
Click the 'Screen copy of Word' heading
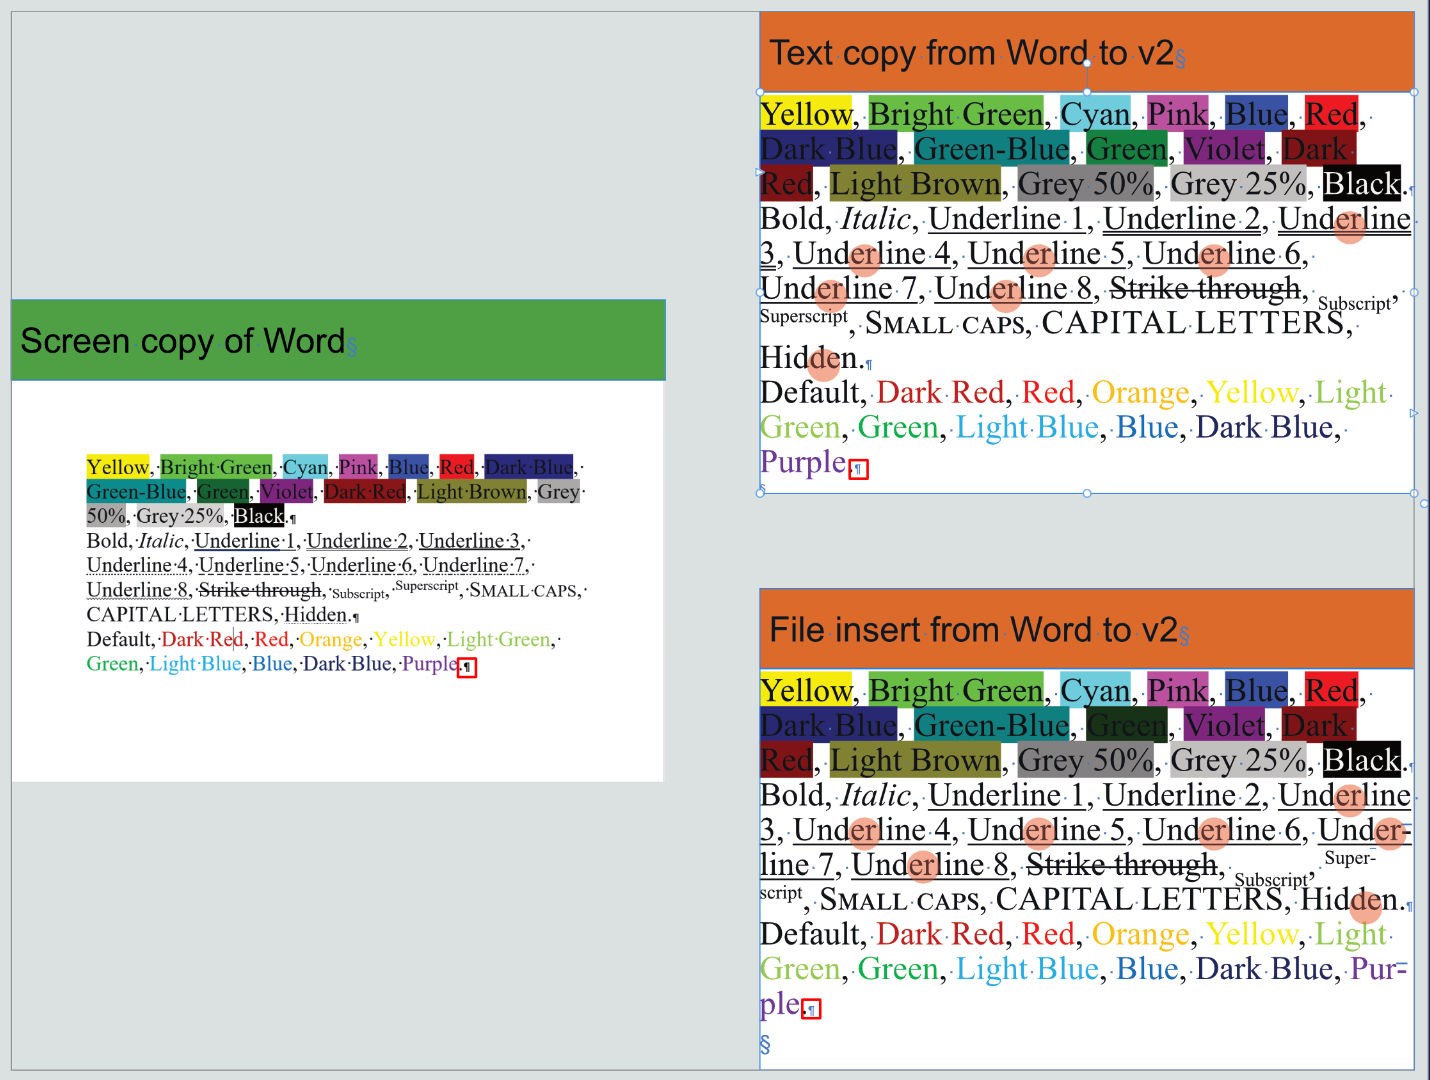point(182,341)
